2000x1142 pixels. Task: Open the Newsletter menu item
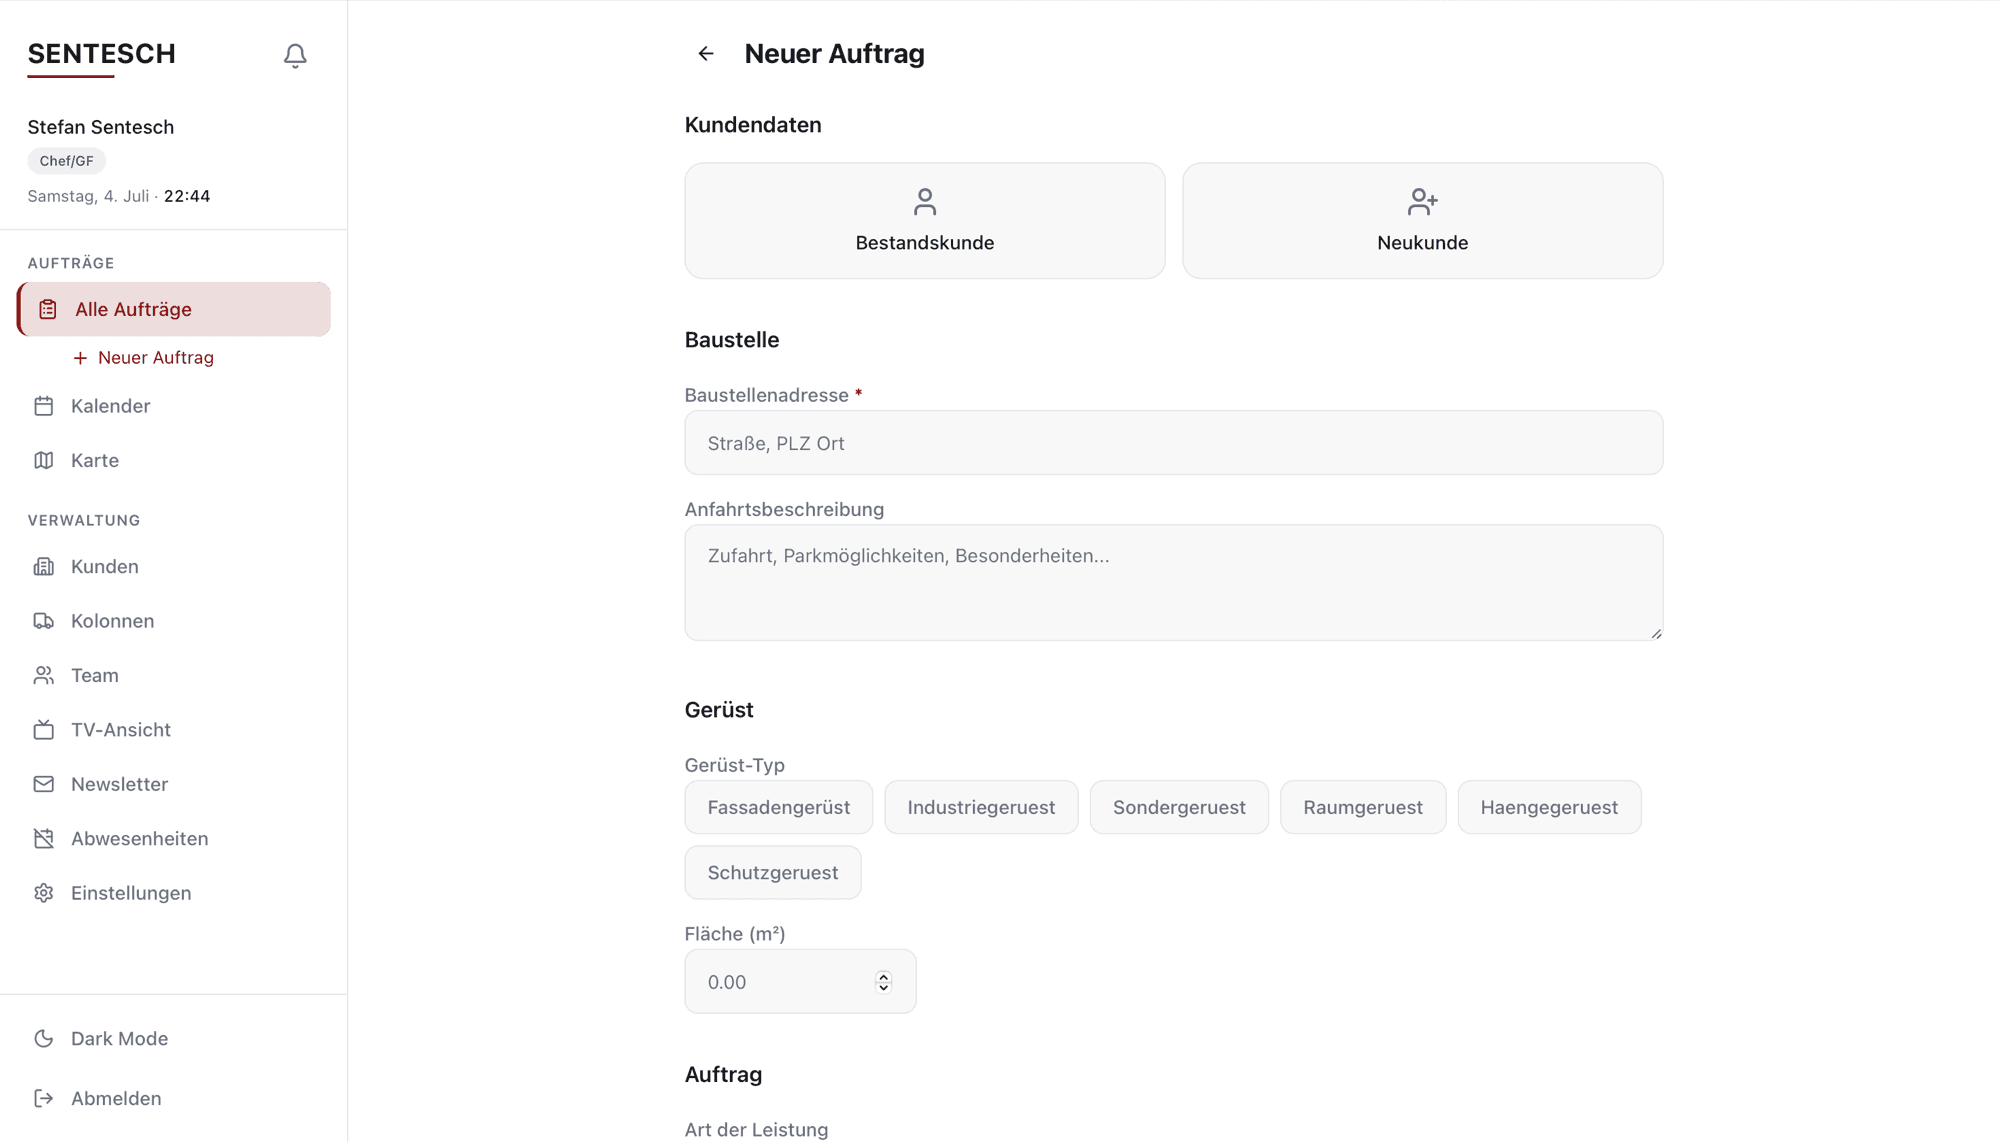point(174,784)
